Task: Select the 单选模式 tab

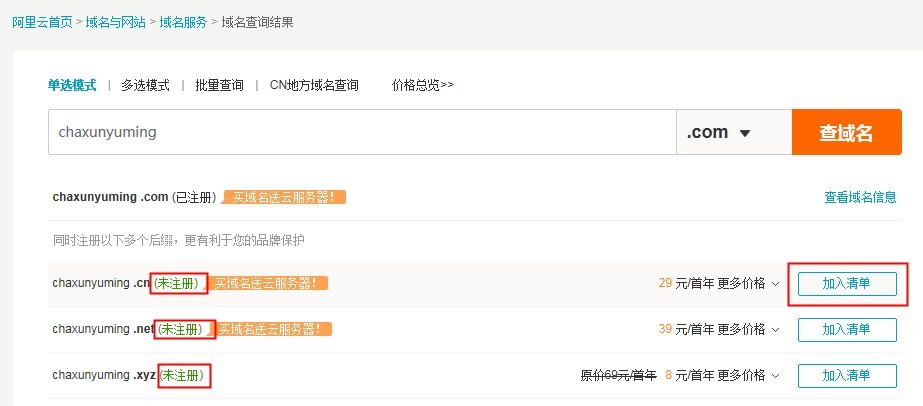Action: tap(72, 86)
